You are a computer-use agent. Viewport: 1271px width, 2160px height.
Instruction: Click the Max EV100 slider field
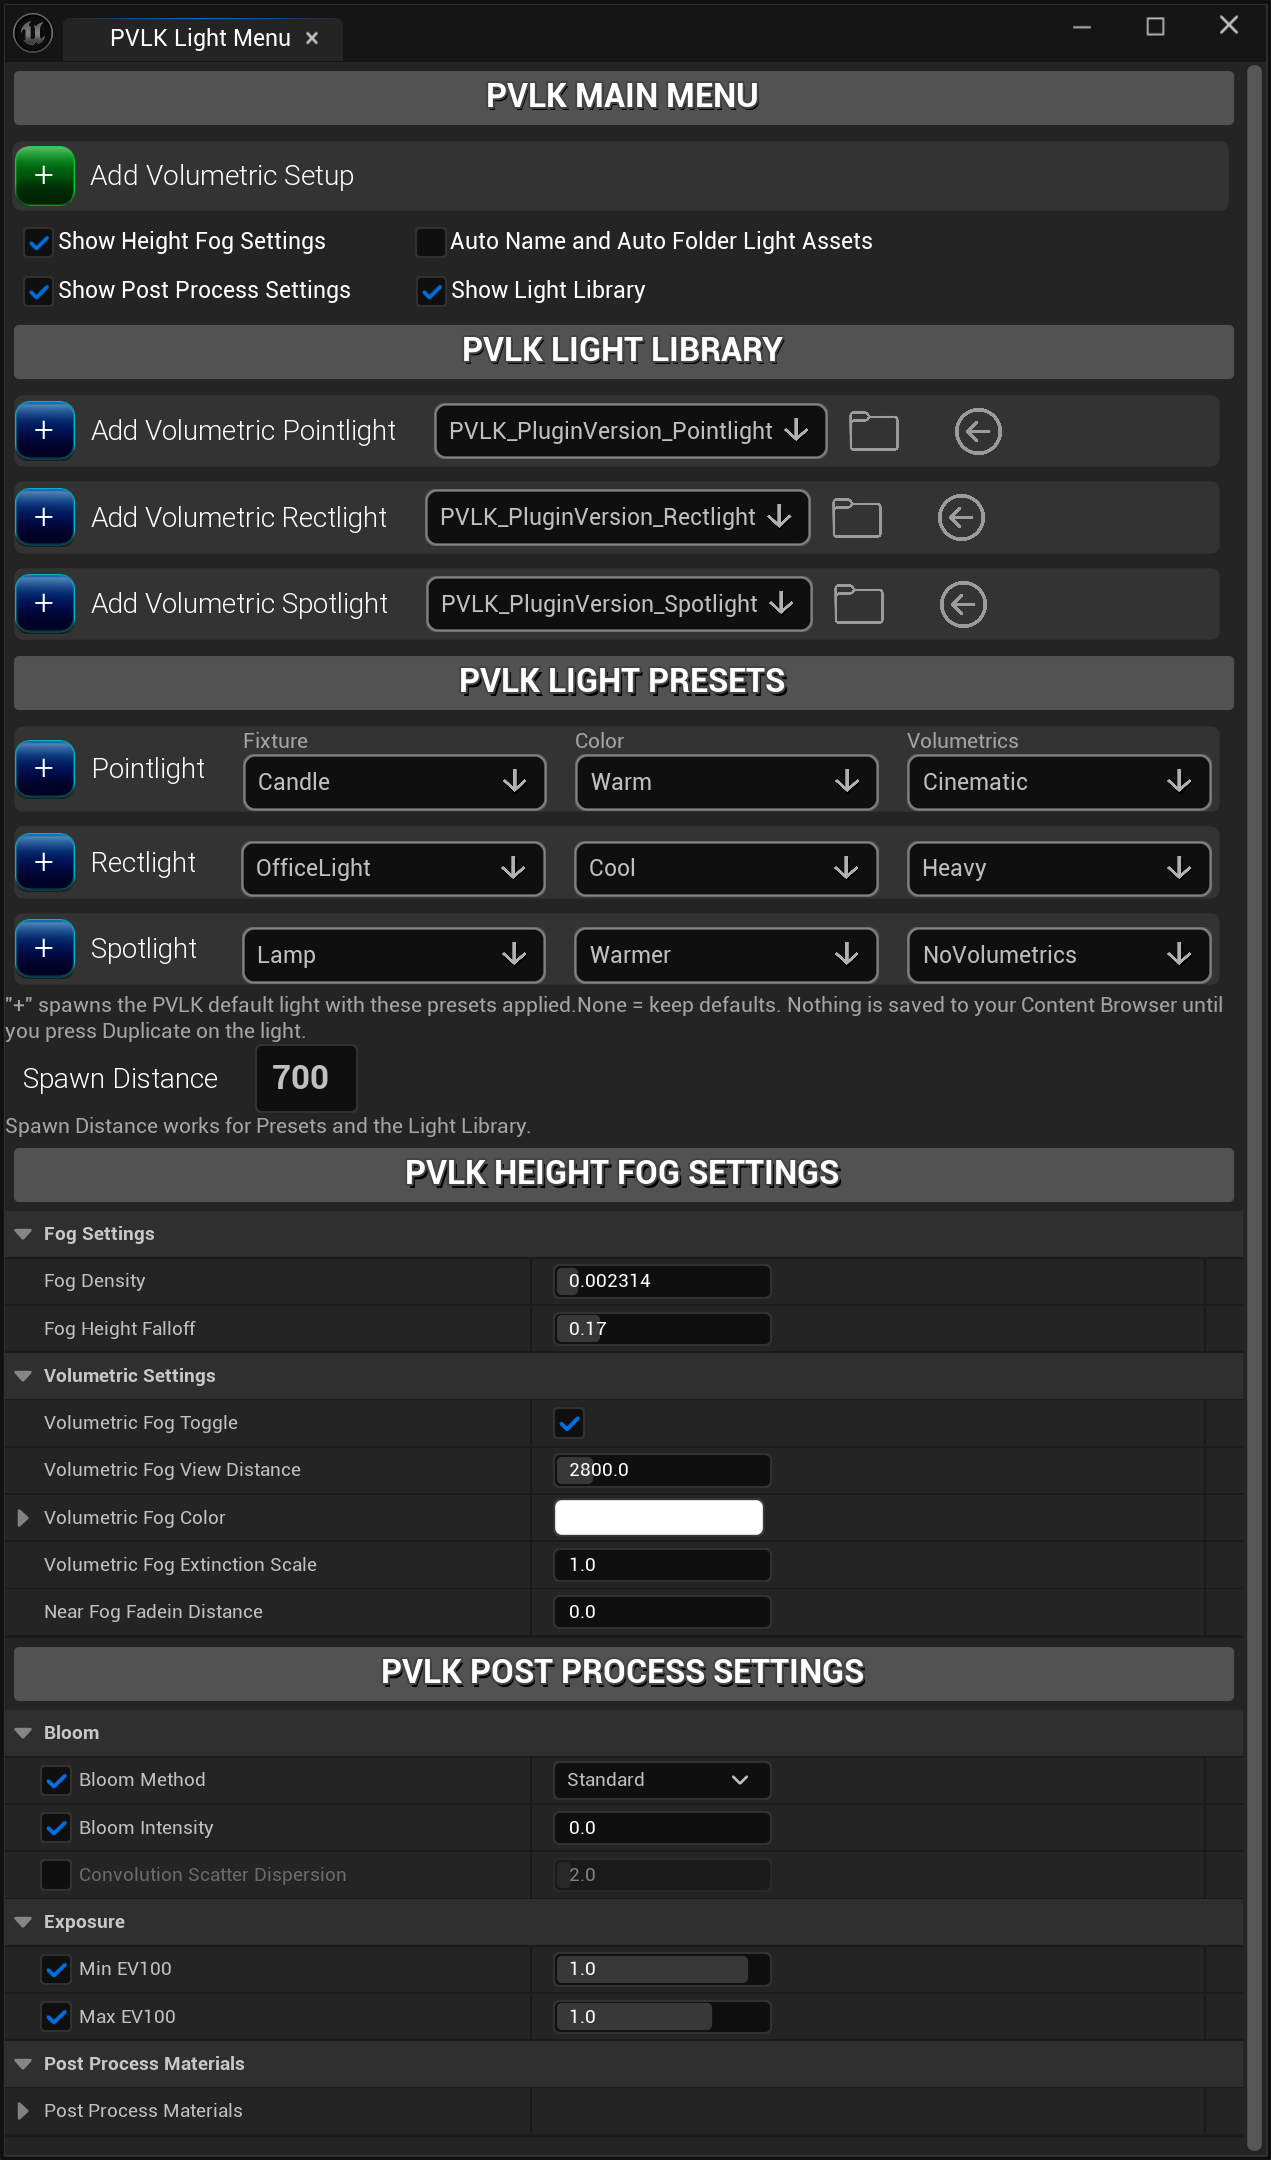662,2017
